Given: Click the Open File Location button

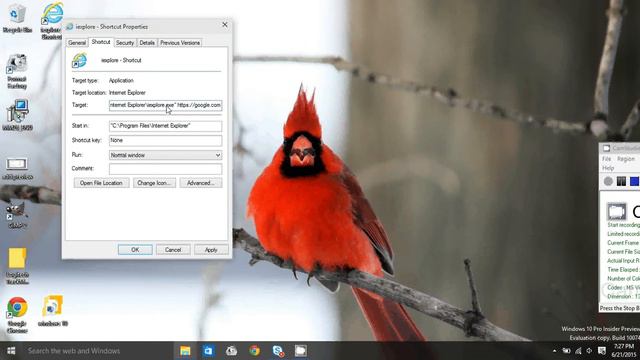Looking at the screenshot, I should coord(101,183).
